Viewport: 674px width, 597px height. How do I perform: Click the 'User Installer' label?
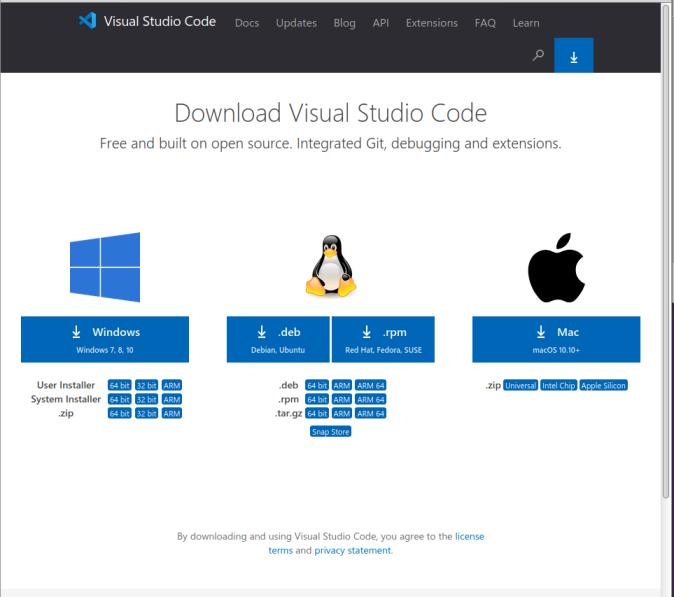point(66,385)
